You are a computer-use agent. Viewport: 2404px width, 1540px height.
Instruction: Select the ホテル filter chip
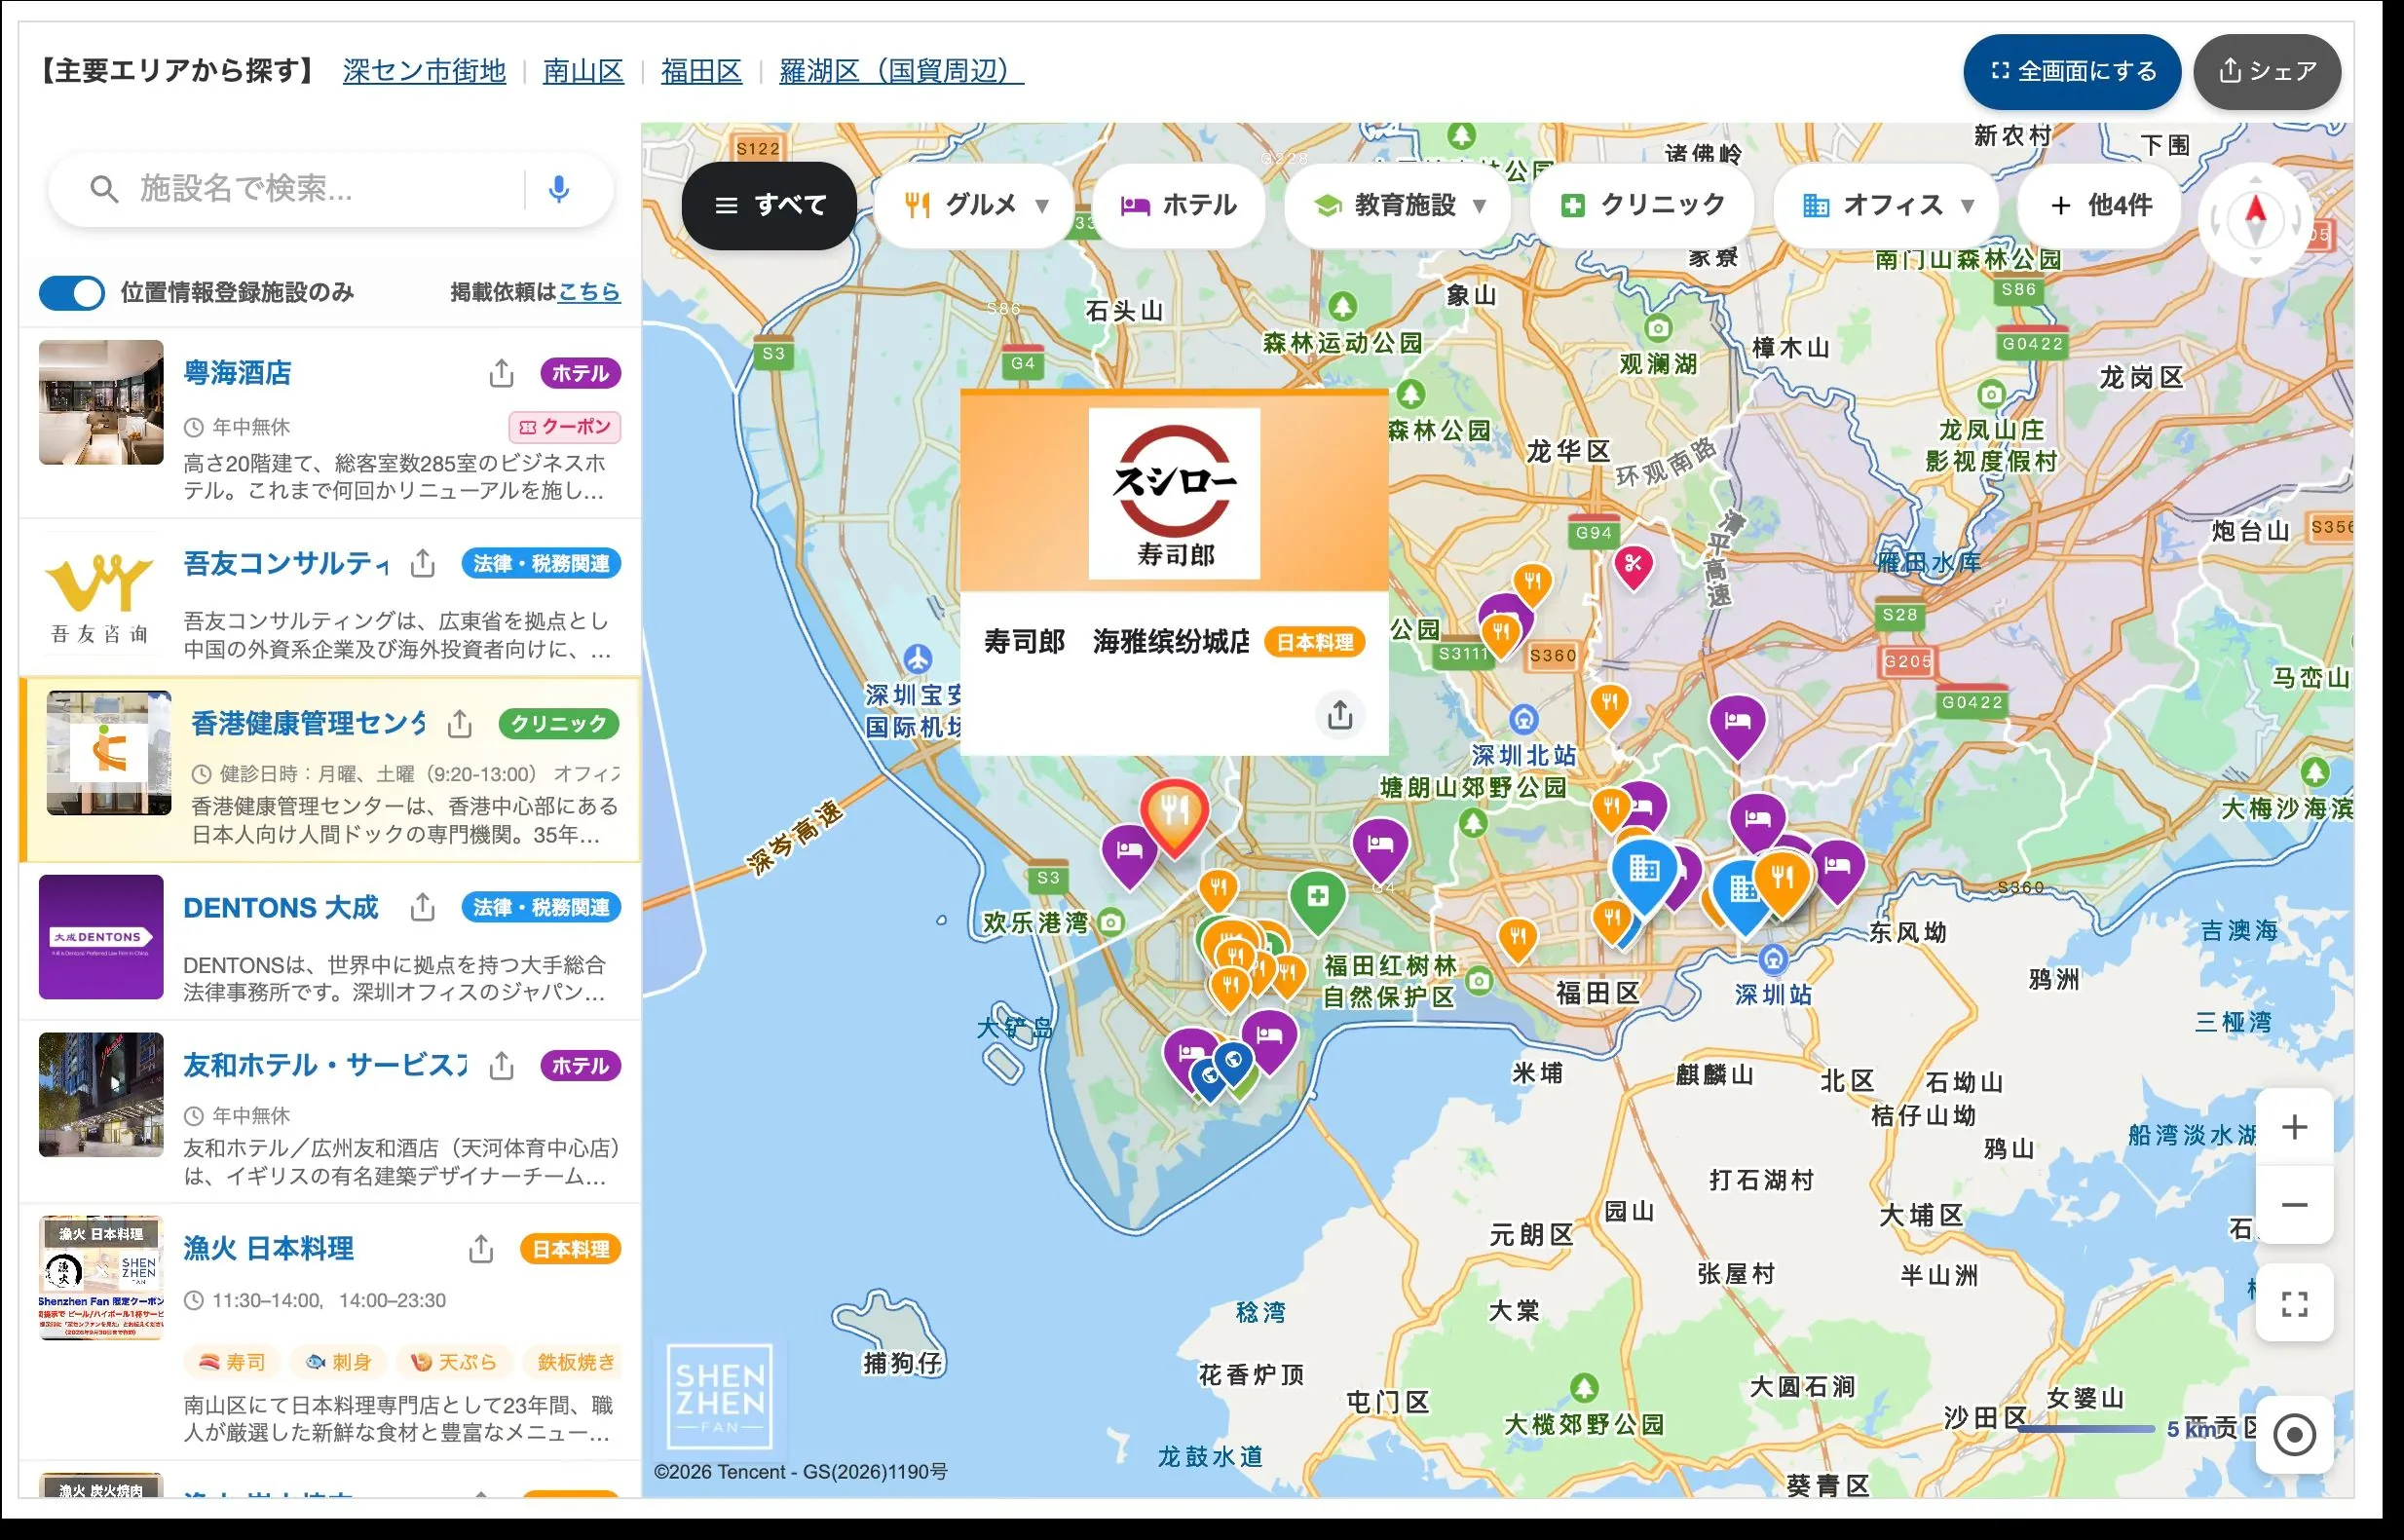pyautogui.click(x=1180, y=206)
